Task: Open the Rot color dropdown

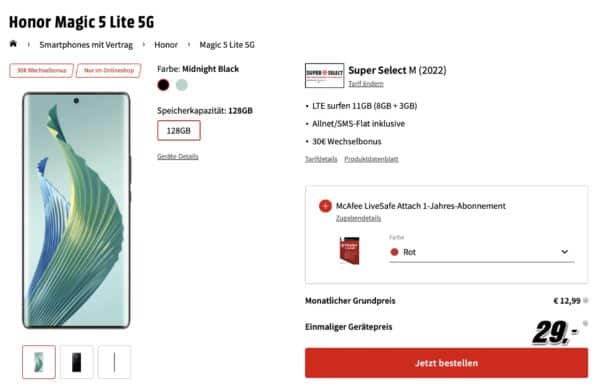Action: click(482, 252)
